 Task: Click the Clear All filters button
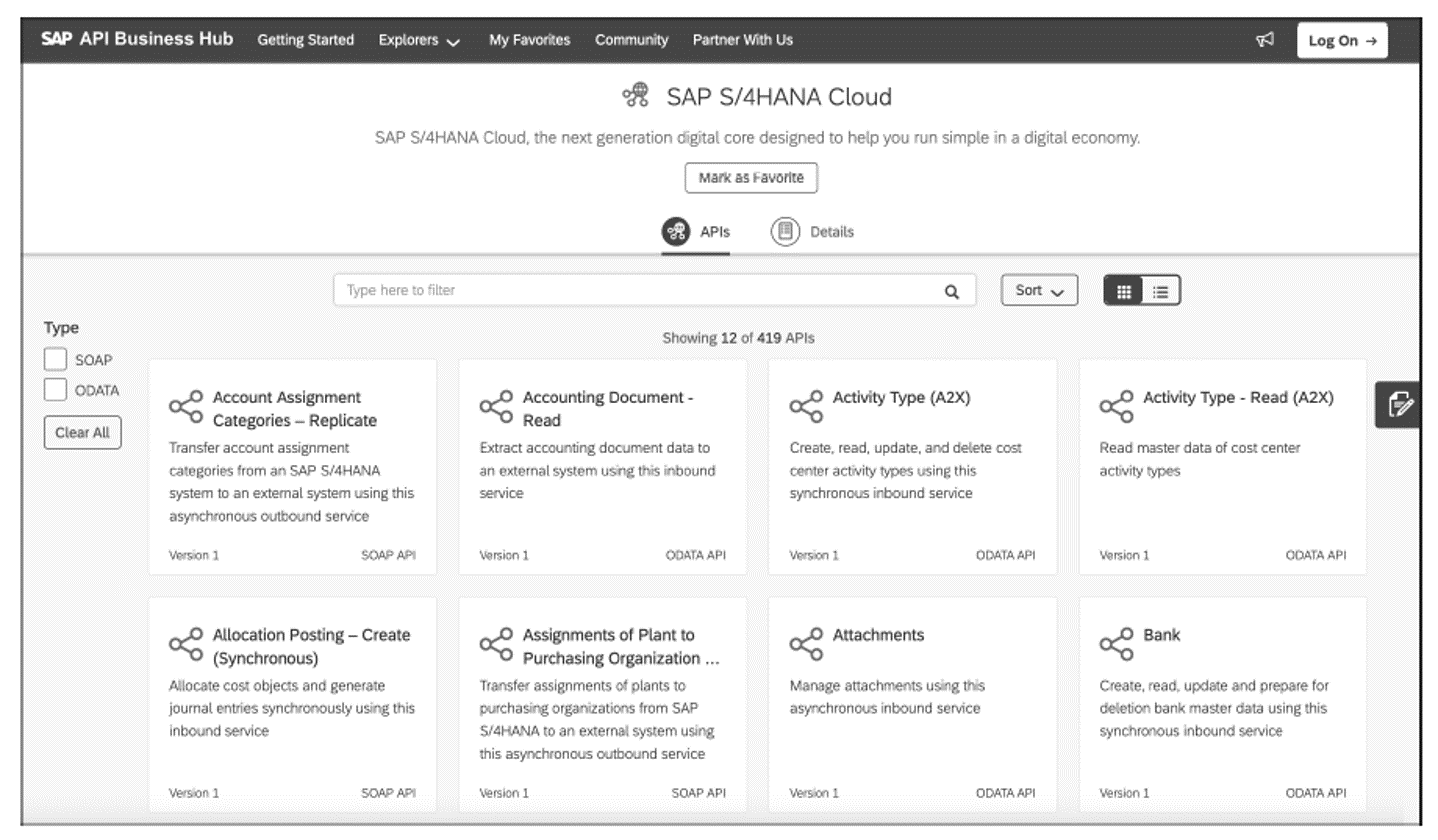tap(82, 432)
